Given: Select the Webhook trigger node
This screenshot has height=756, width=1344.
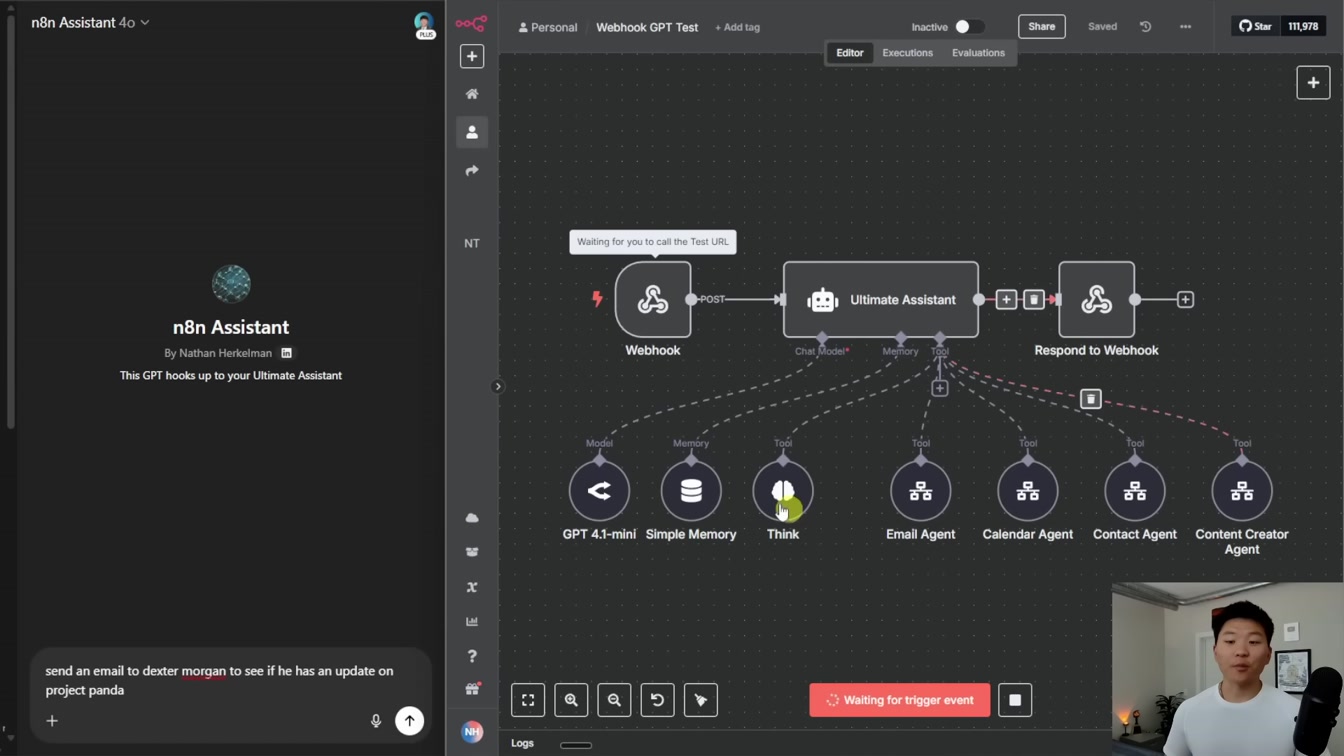Looking at the screenshot, I should coord(653,299).
